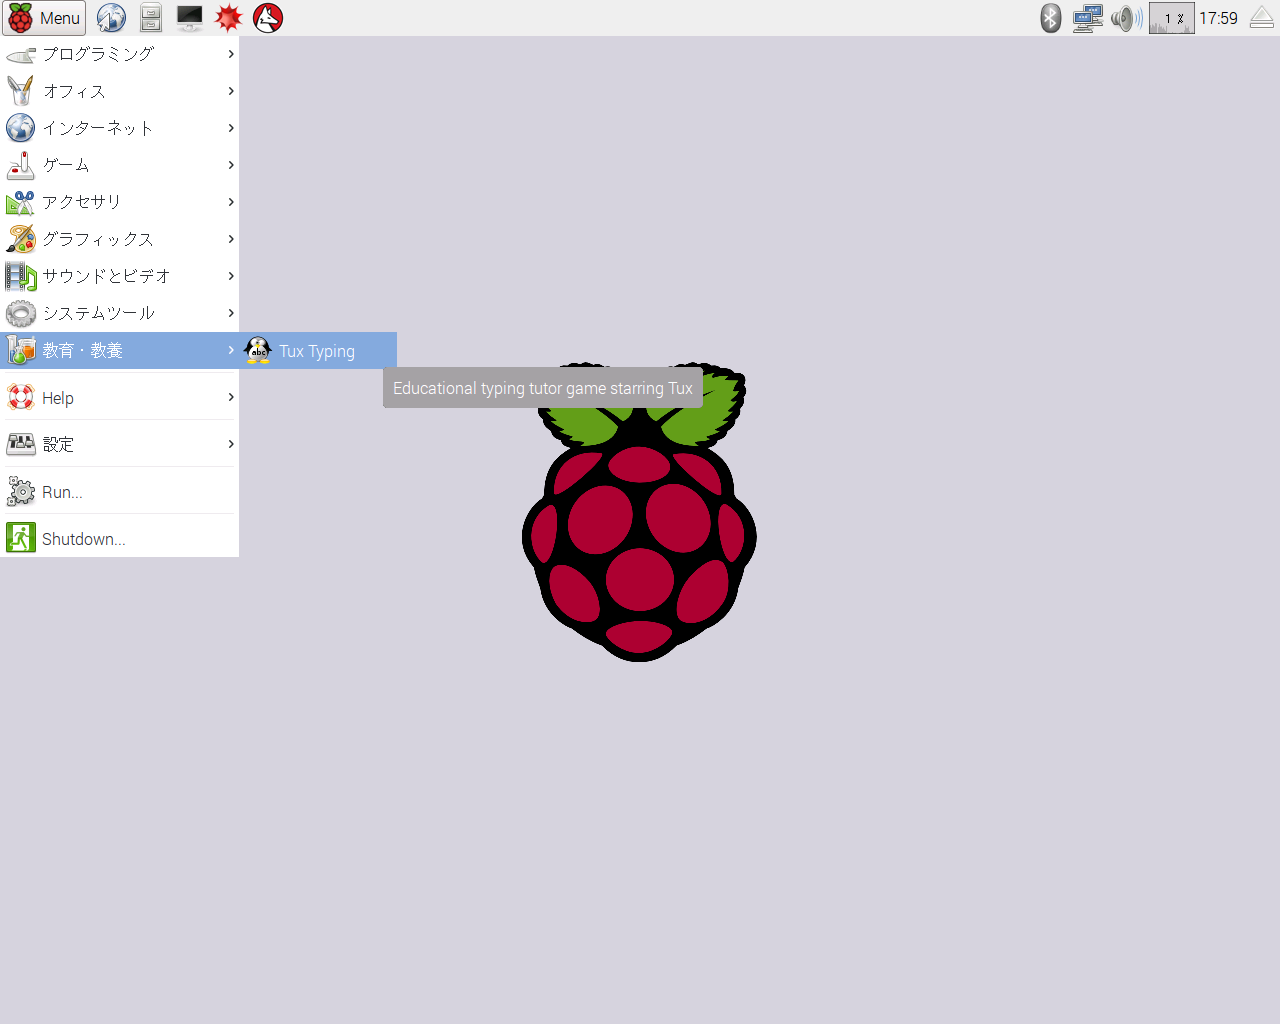Click the CPU usage monitor
The image size is (1280, 1024).
tap(1172, 18)
